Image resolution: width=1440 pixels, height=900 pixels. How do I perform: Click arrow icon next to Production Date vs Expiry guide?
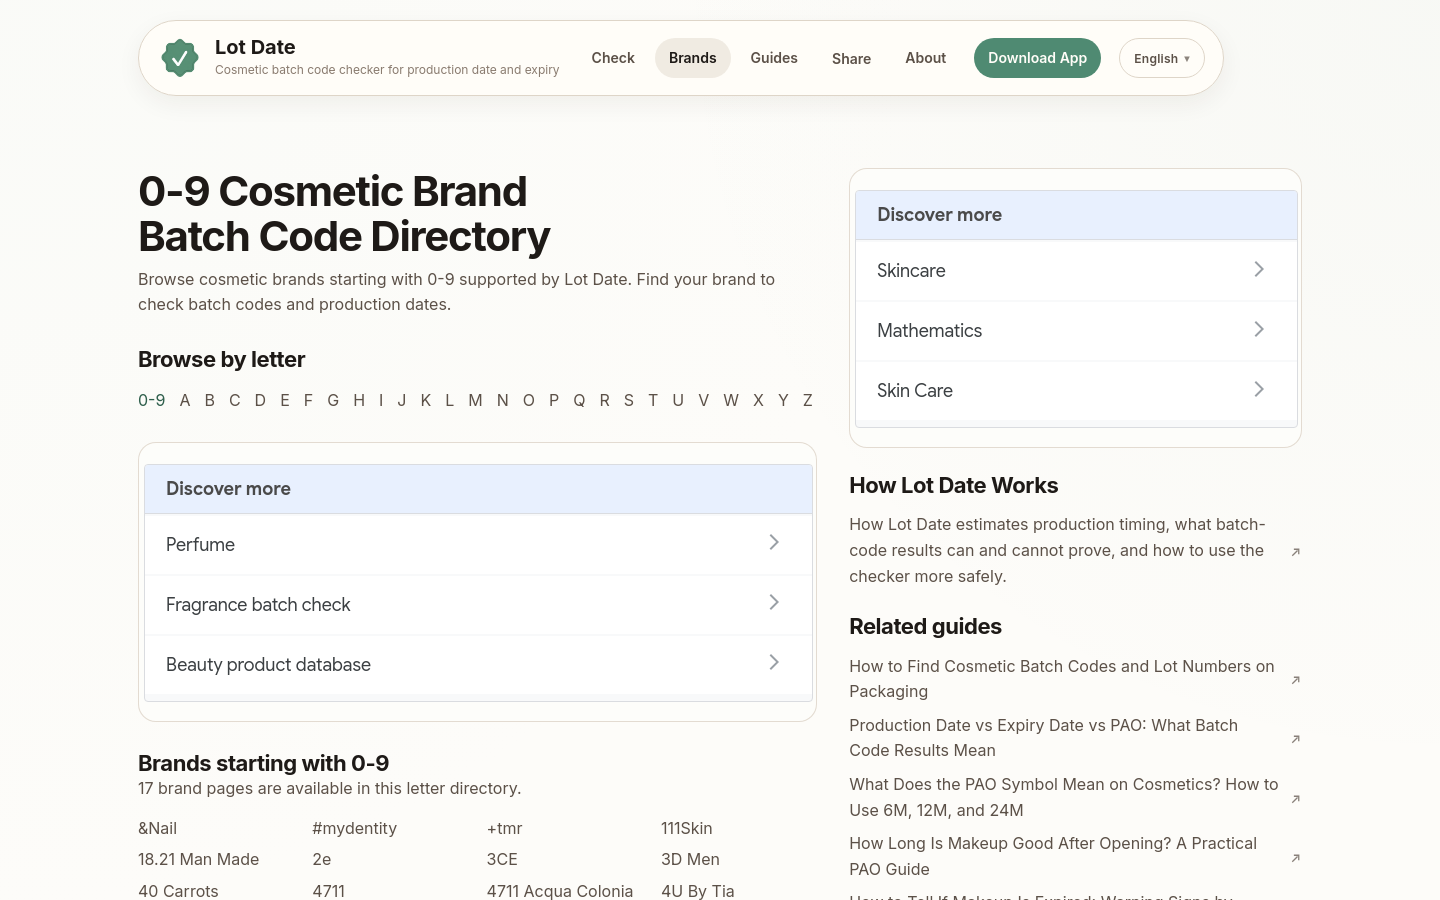coord(1295,738)
